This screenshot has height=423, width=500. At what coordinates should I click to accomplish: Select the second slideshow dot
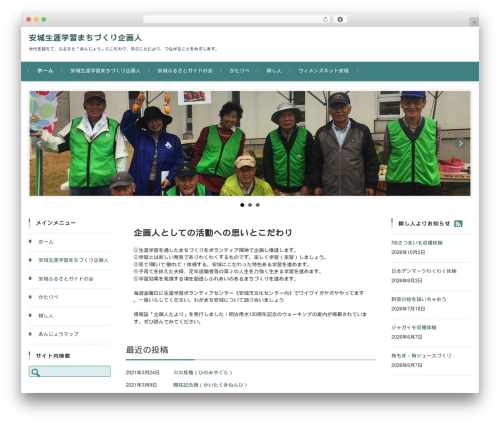250,205
